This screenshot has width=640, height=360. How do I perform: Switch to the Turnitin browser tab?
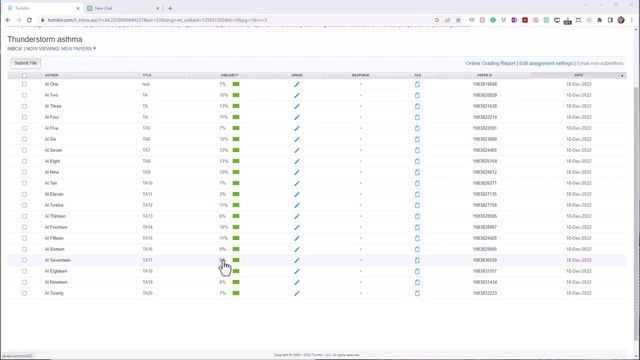[x=43, y=8]
